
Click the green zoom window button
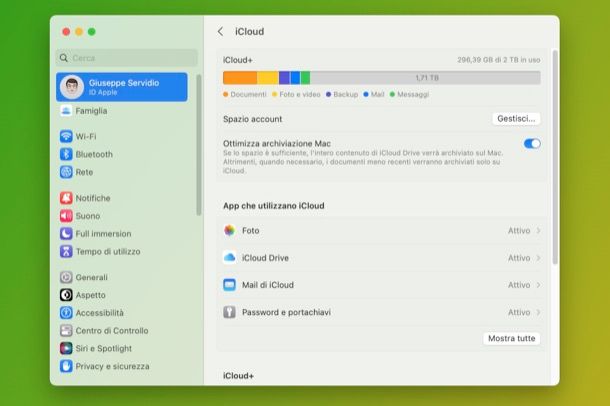(x=92, y=32)
